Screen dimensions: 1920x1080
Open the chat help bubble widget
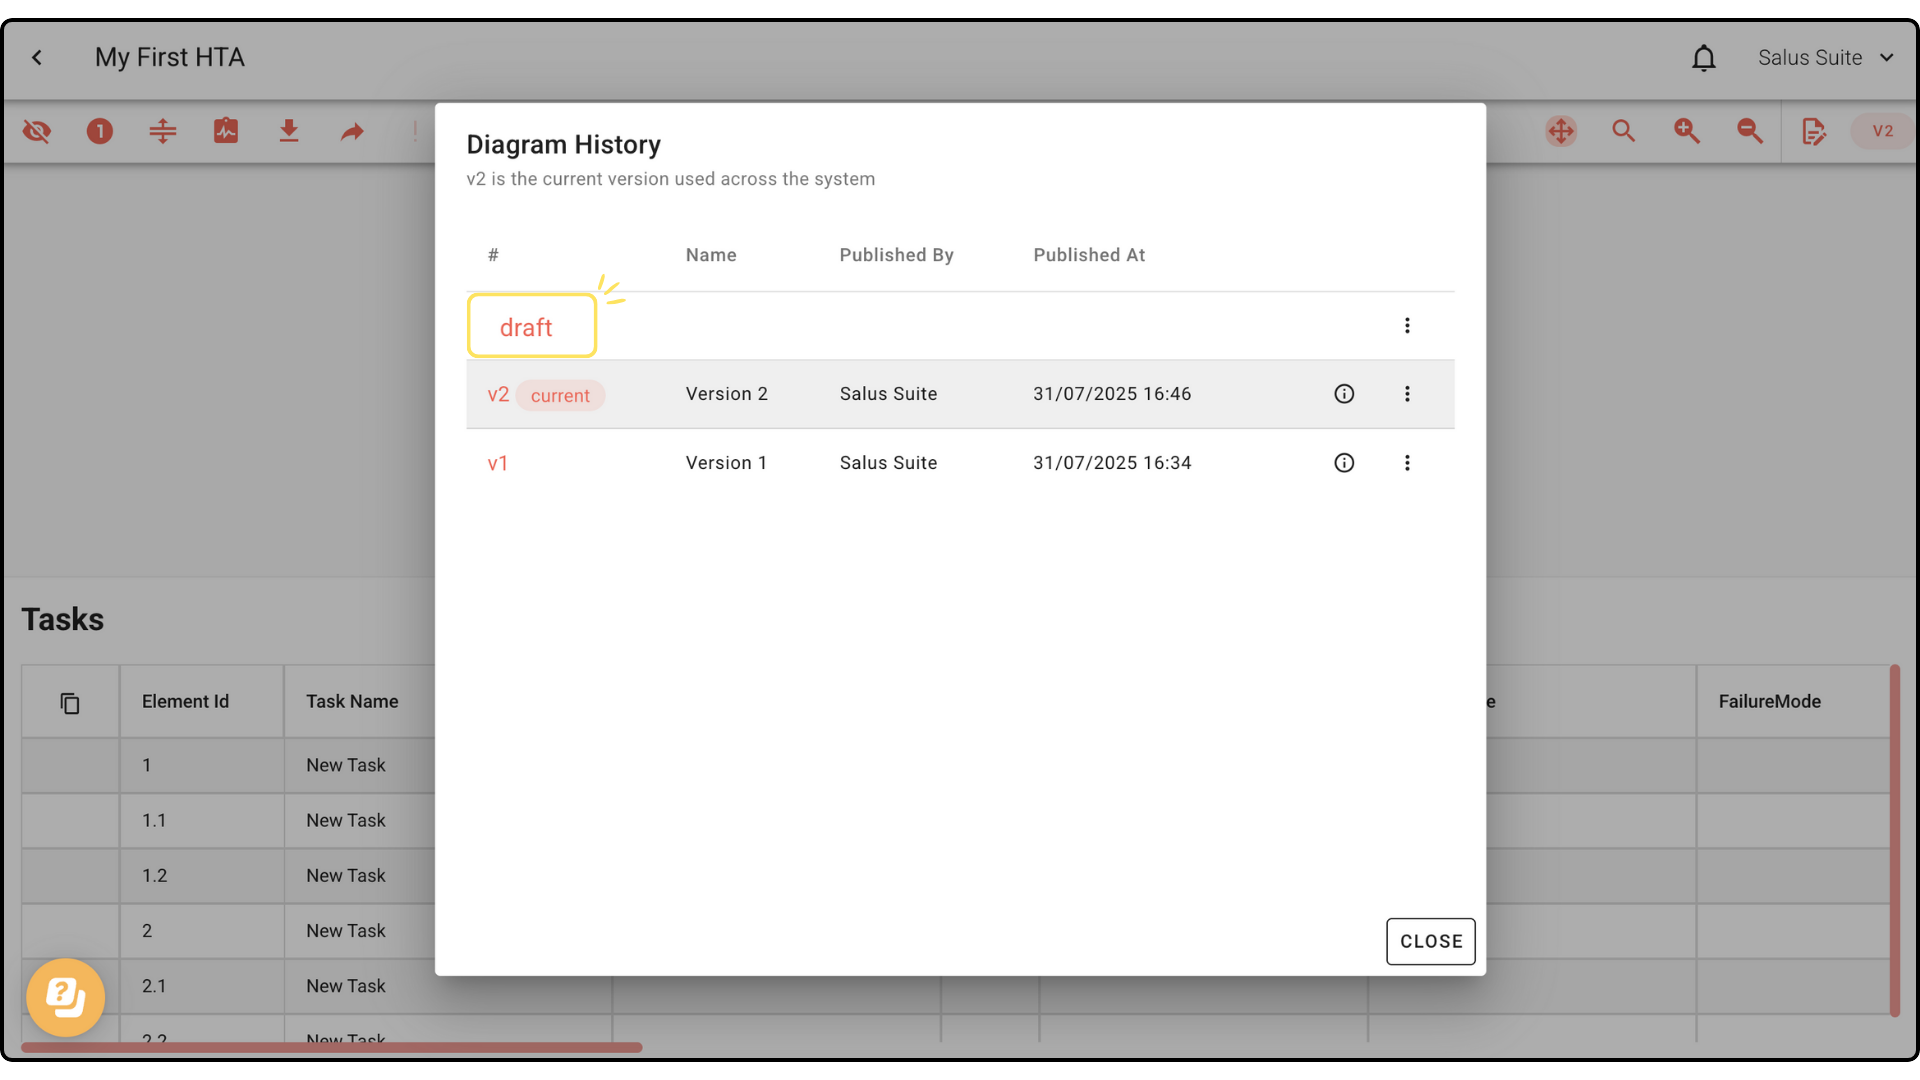(x=66, y=997)
